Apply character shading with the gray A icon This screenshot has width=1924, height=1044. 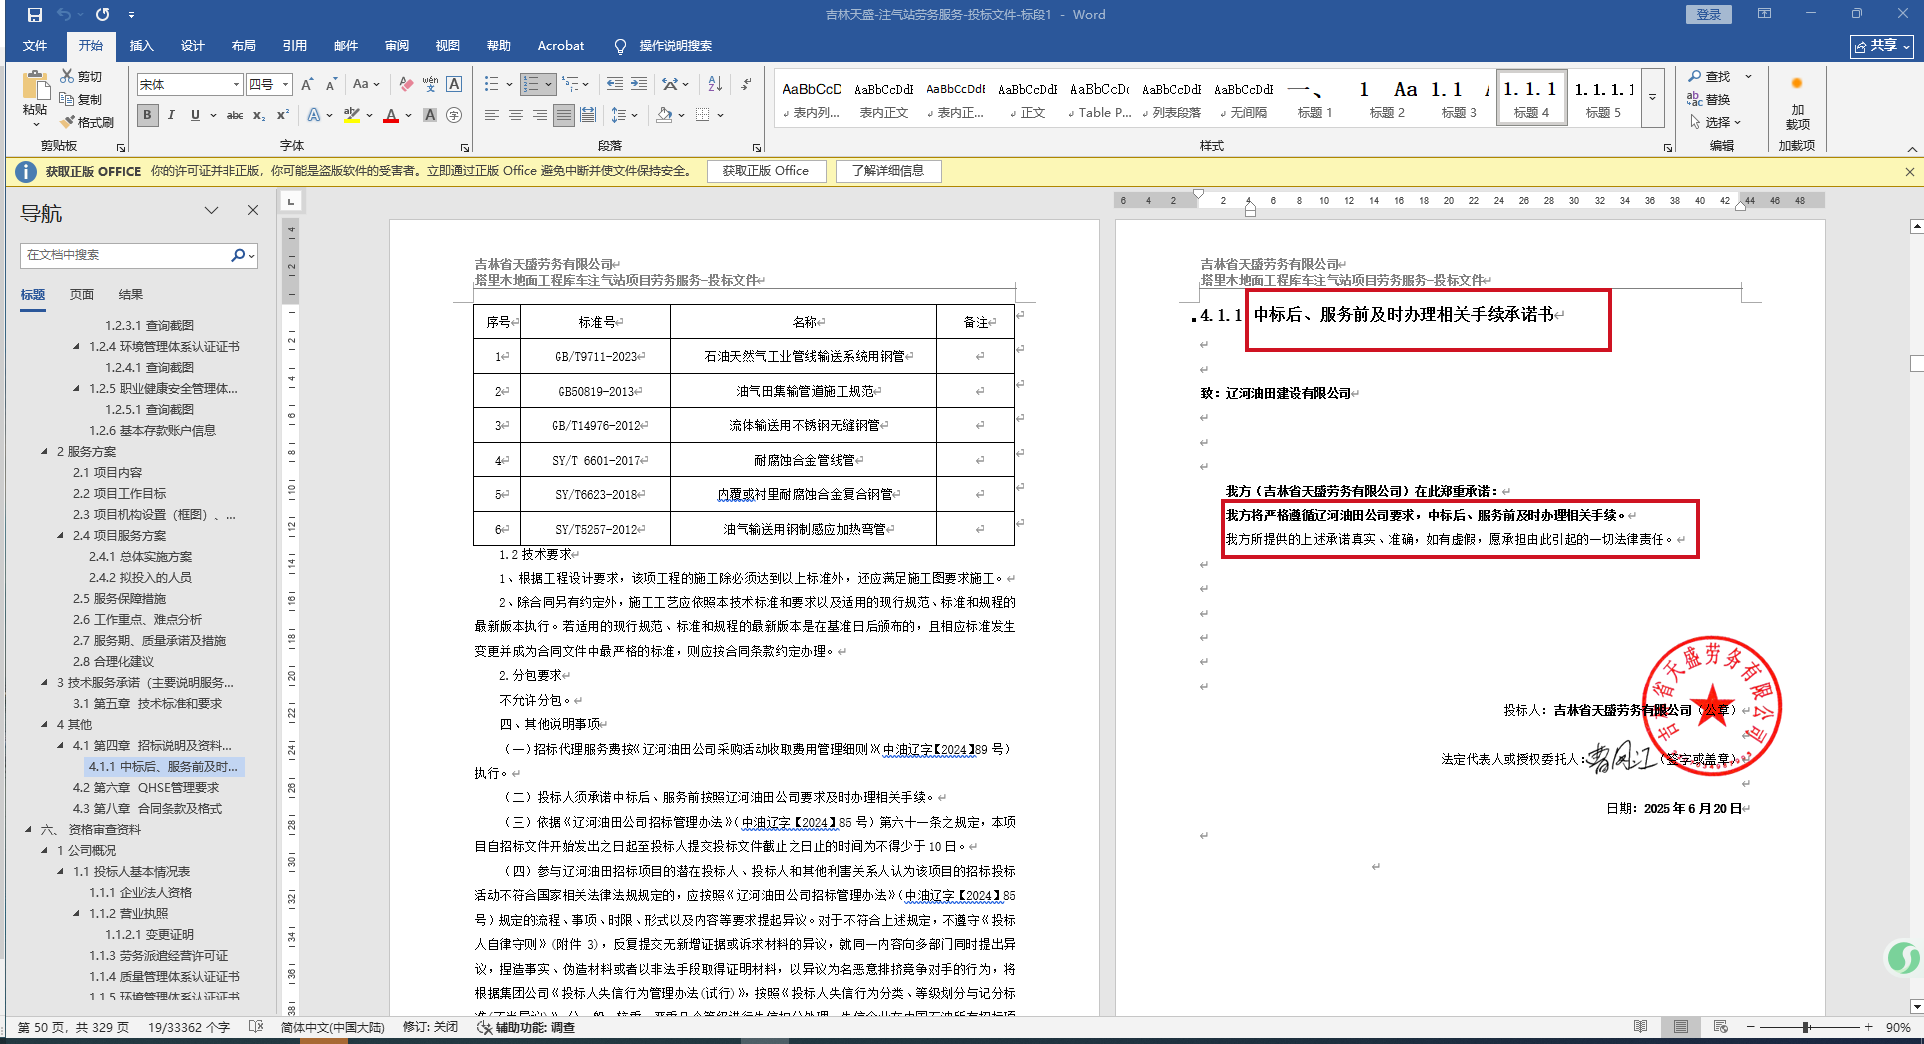(x=430, y=115)
